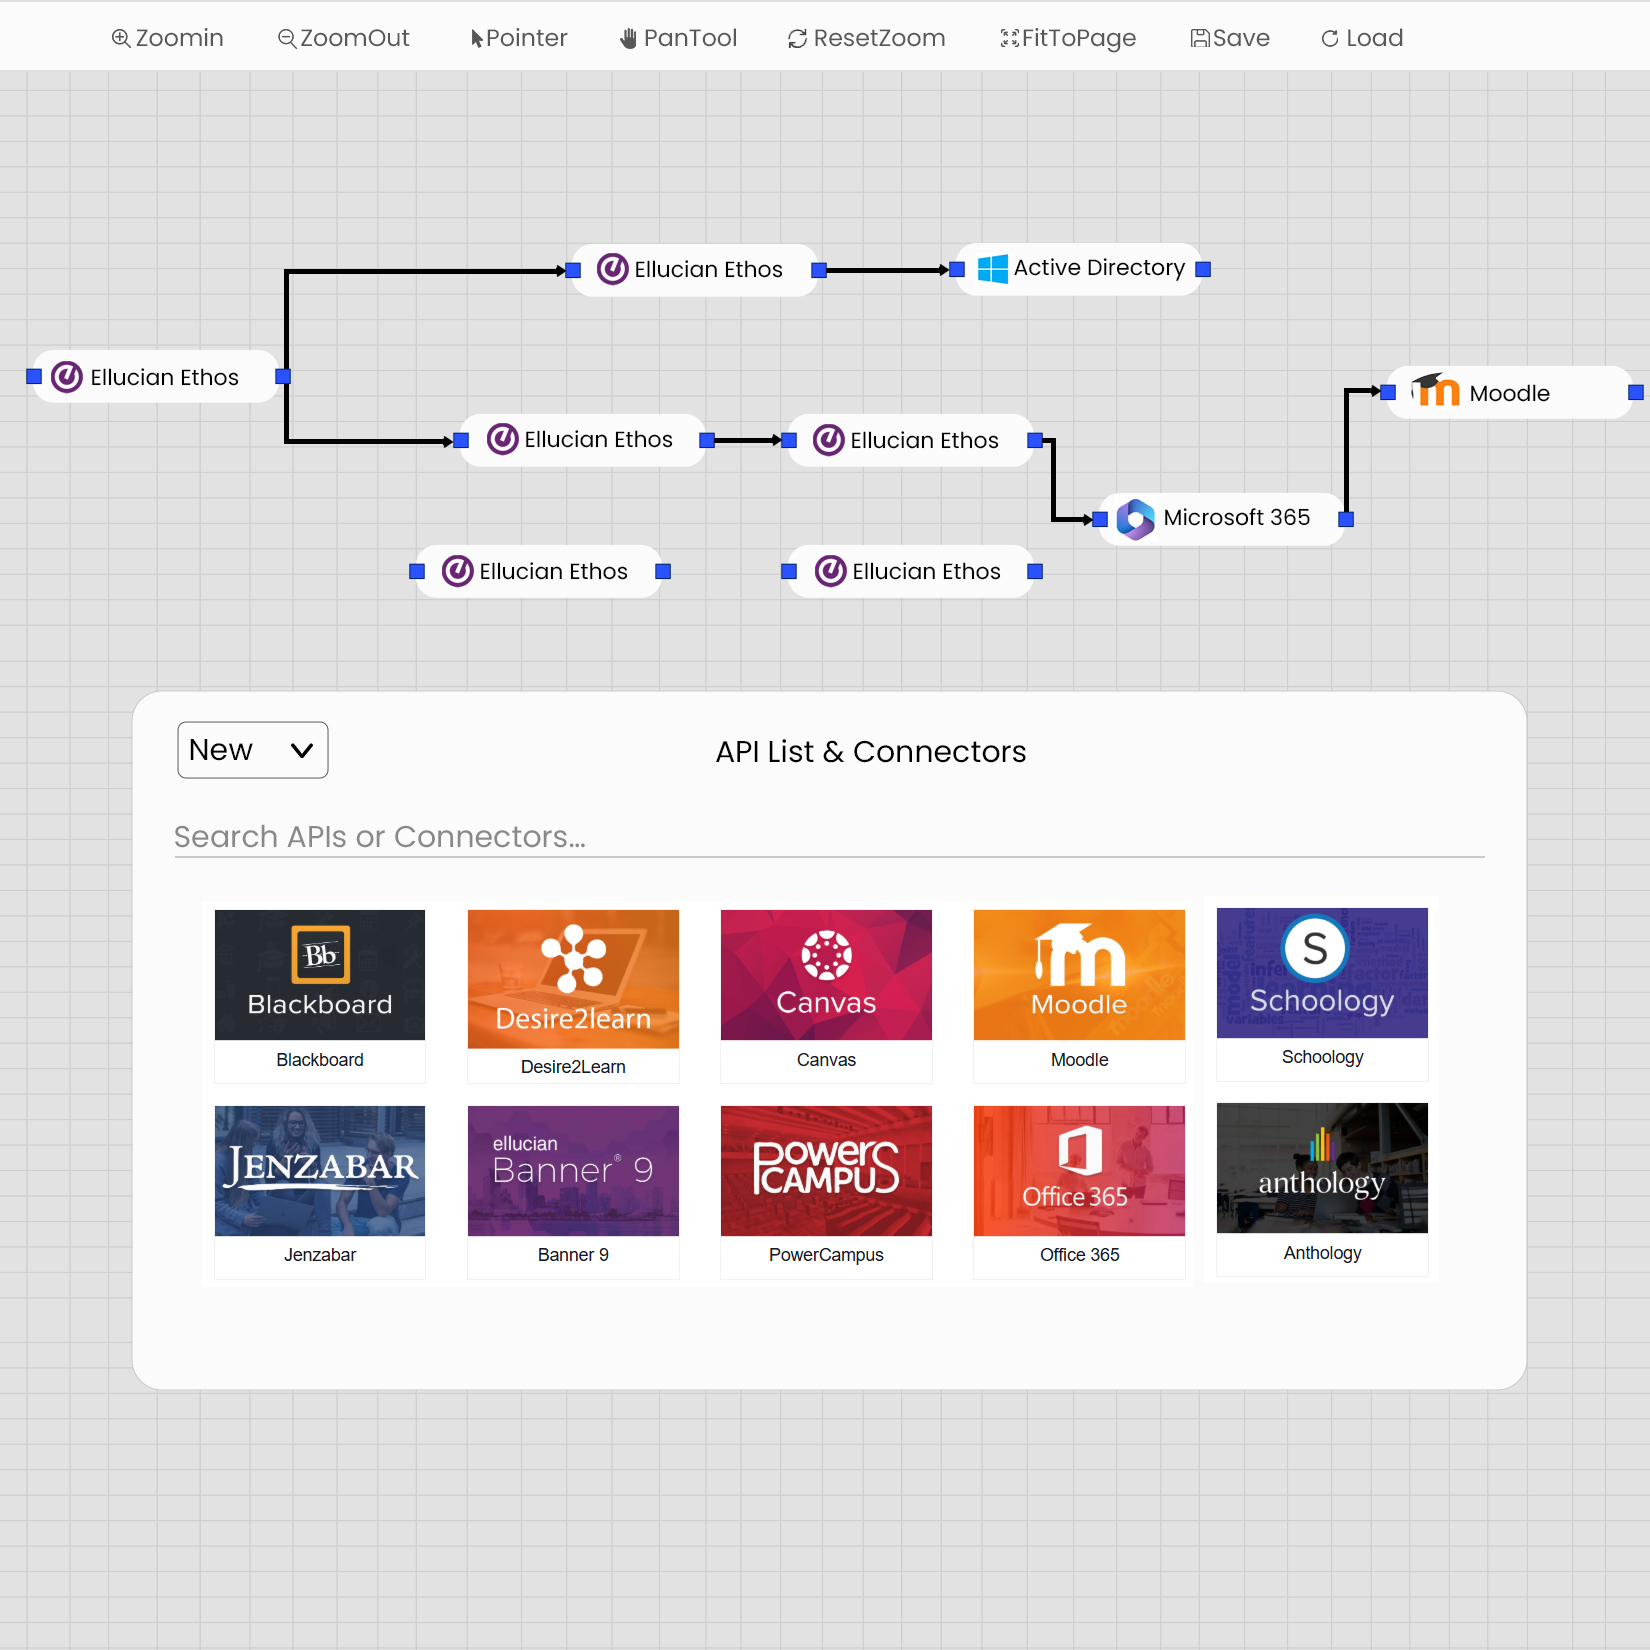Select the Active Directory node
Viewport: 1650px width, 1650px height.
[x=1080, y=269]
